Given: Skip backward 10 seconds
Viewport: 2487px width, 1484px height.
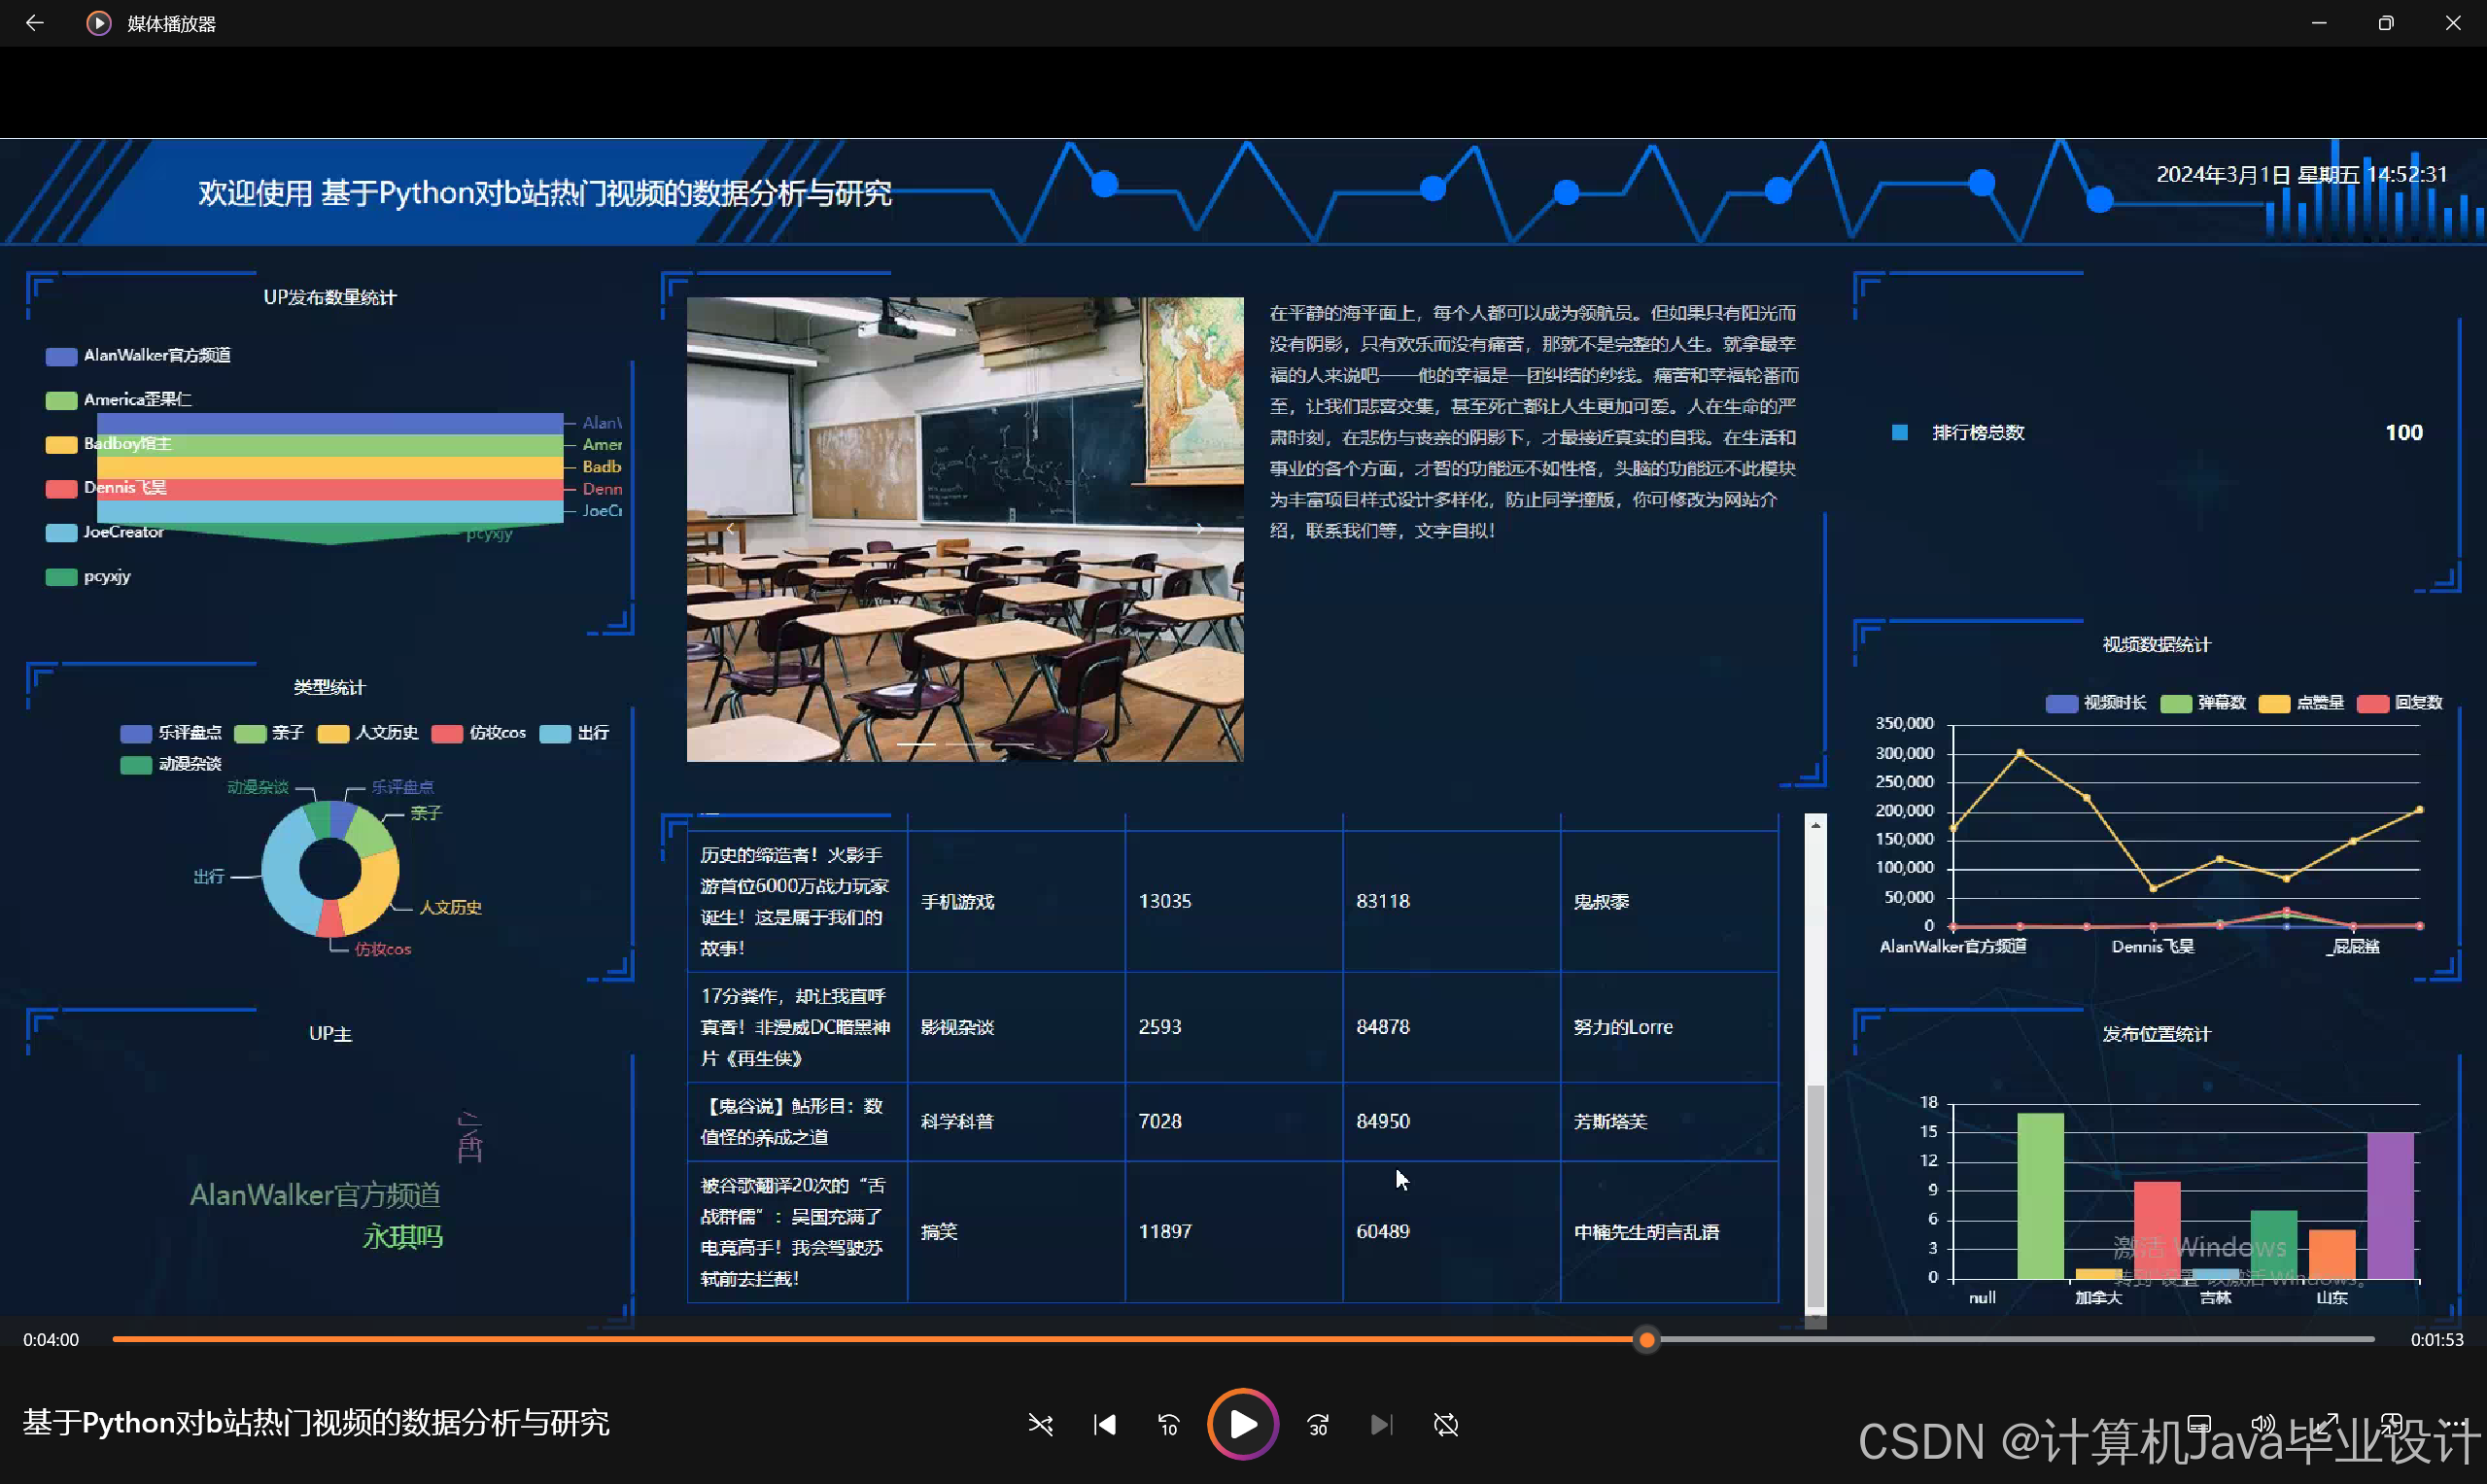Looking at the screenshot, I should [x=1168, y=1424].
